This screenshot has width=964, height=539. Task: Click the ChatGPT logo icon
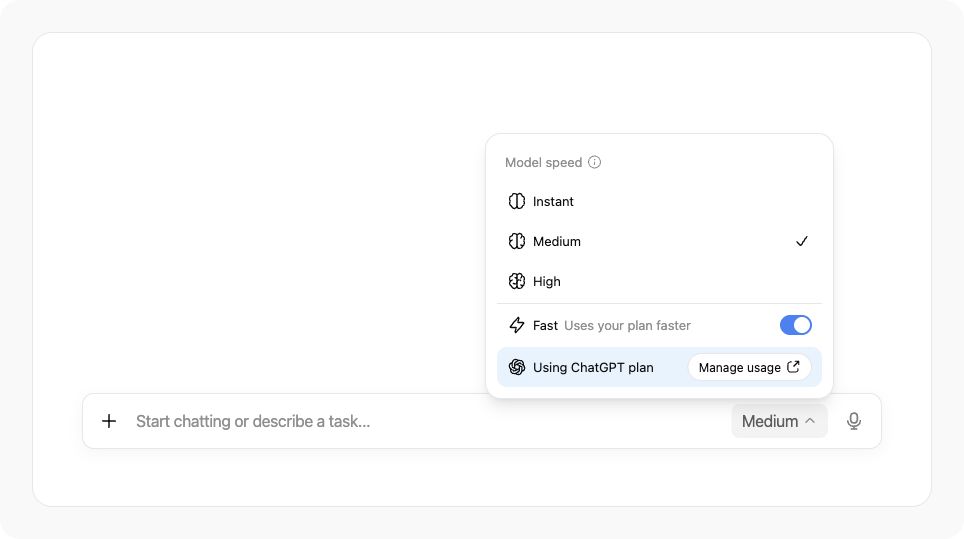516,368
